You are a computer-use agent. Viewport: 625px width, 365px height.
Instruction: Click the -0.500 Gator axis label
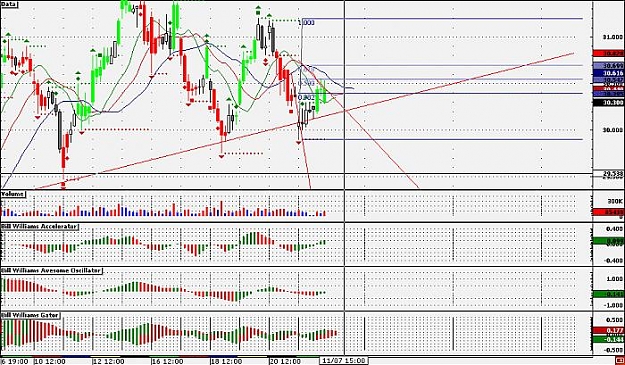tap(614, 350)
